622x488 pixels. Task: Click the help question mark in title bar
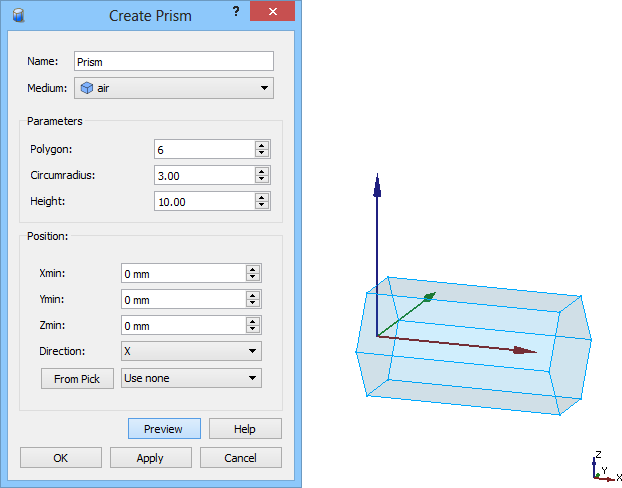click(x=236, y=12)
